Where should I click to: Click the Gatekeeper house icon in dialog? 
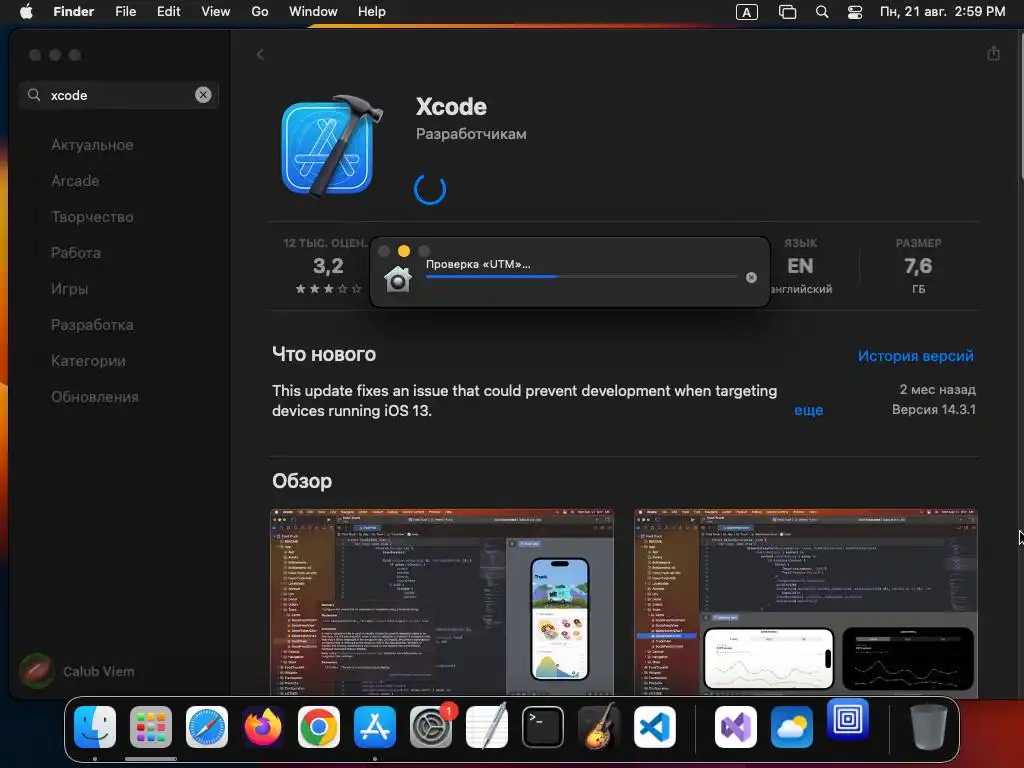click(x=398, y=279)
